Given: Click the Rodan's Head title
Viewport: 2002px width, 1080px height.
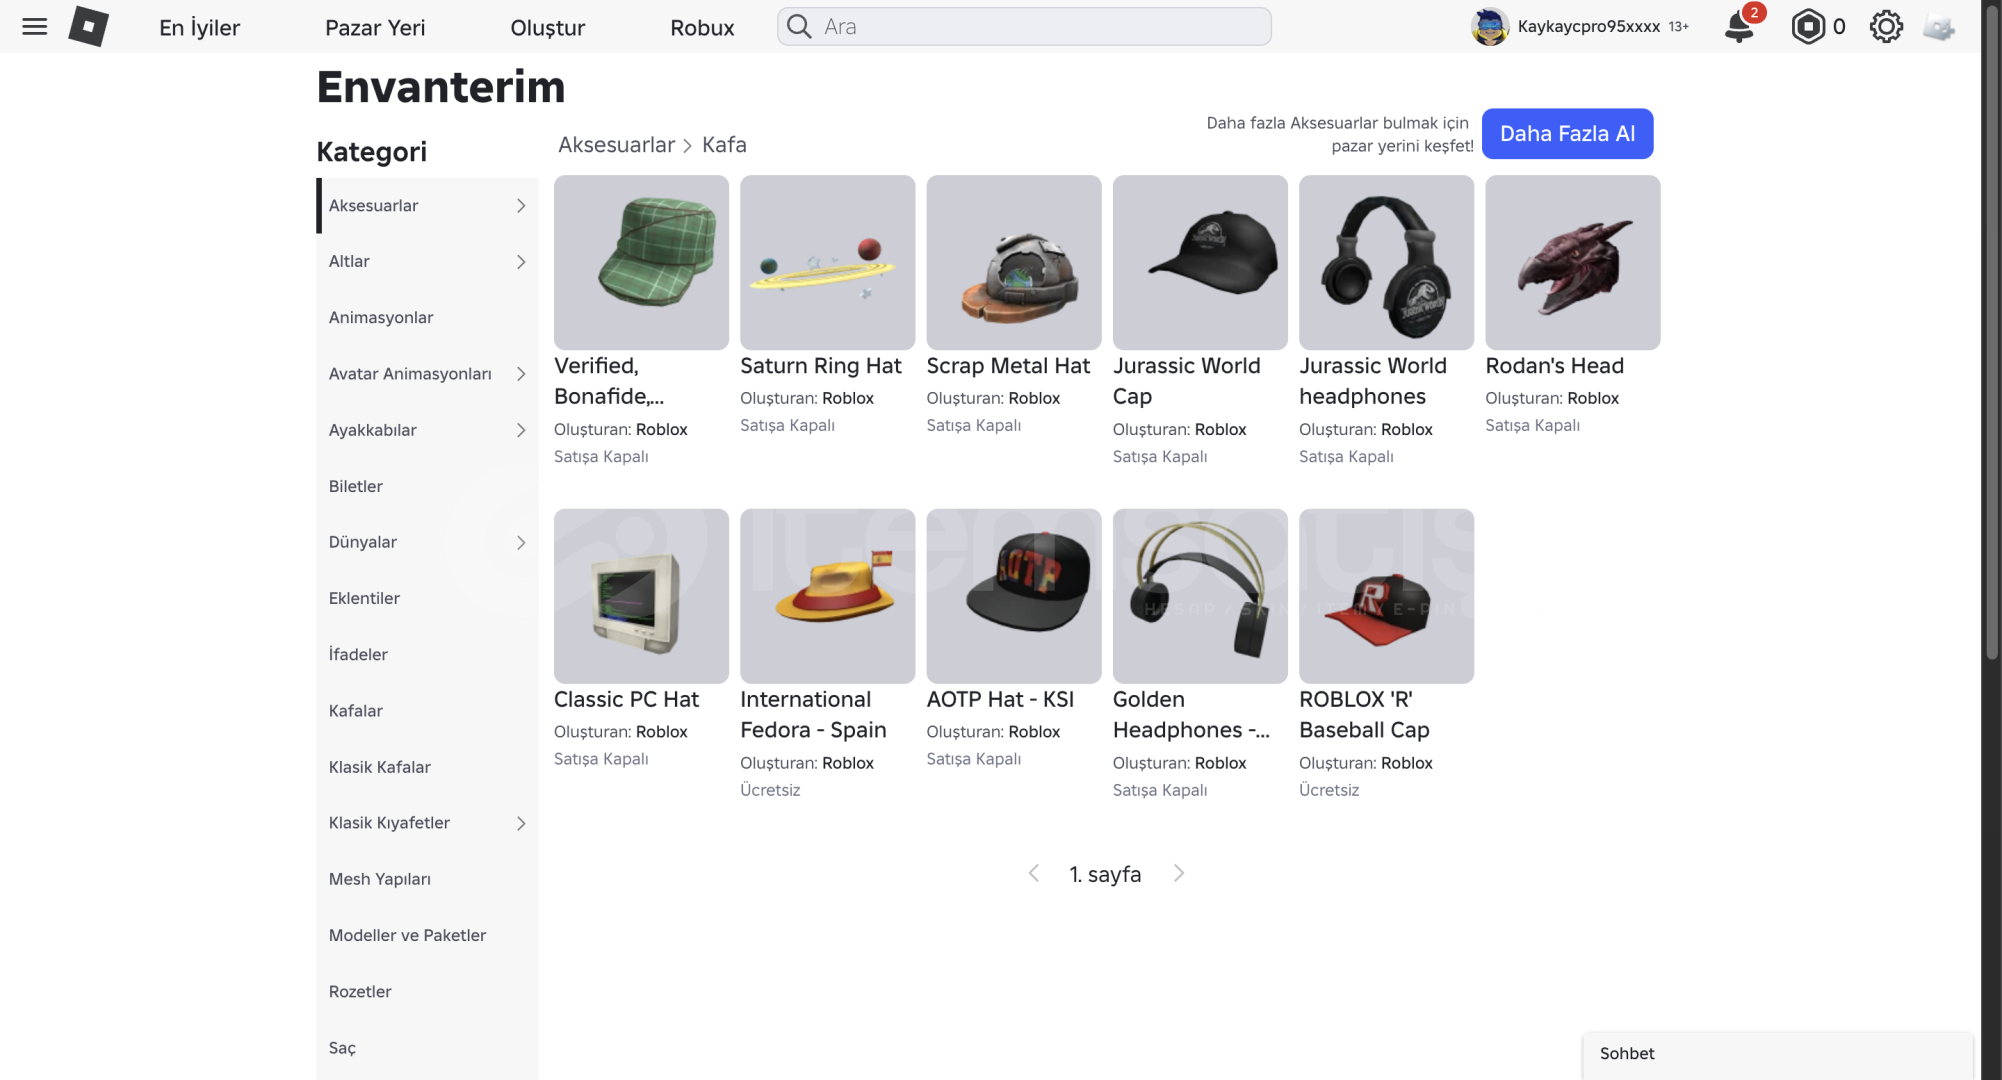Looking at the screenshot, I should click(x=1555, y=366).
